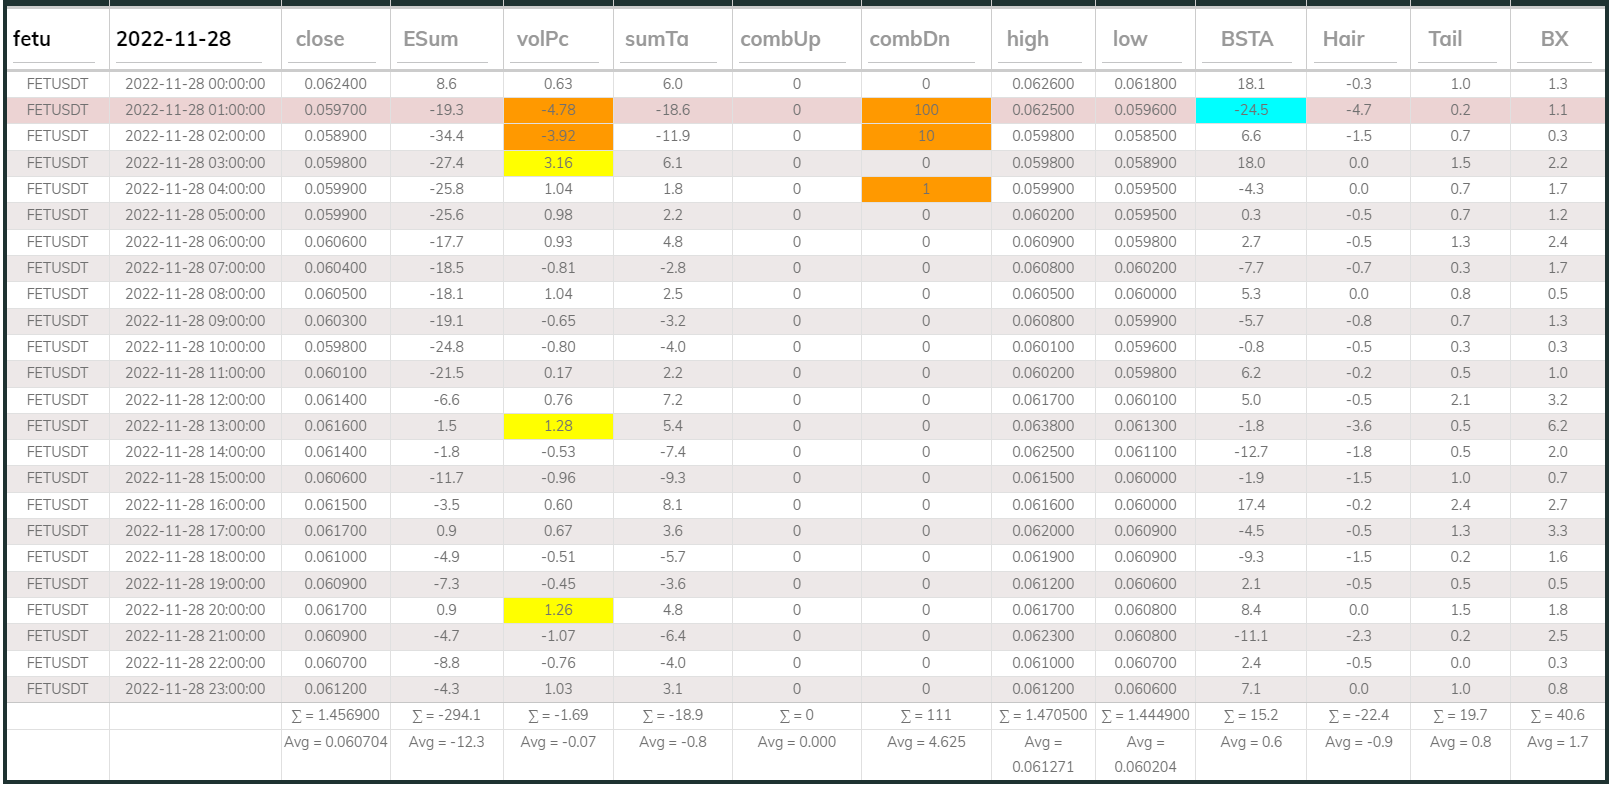1610x785 pixels.
Task: Click the combDn column header
Action: click(x=910, y=39)
